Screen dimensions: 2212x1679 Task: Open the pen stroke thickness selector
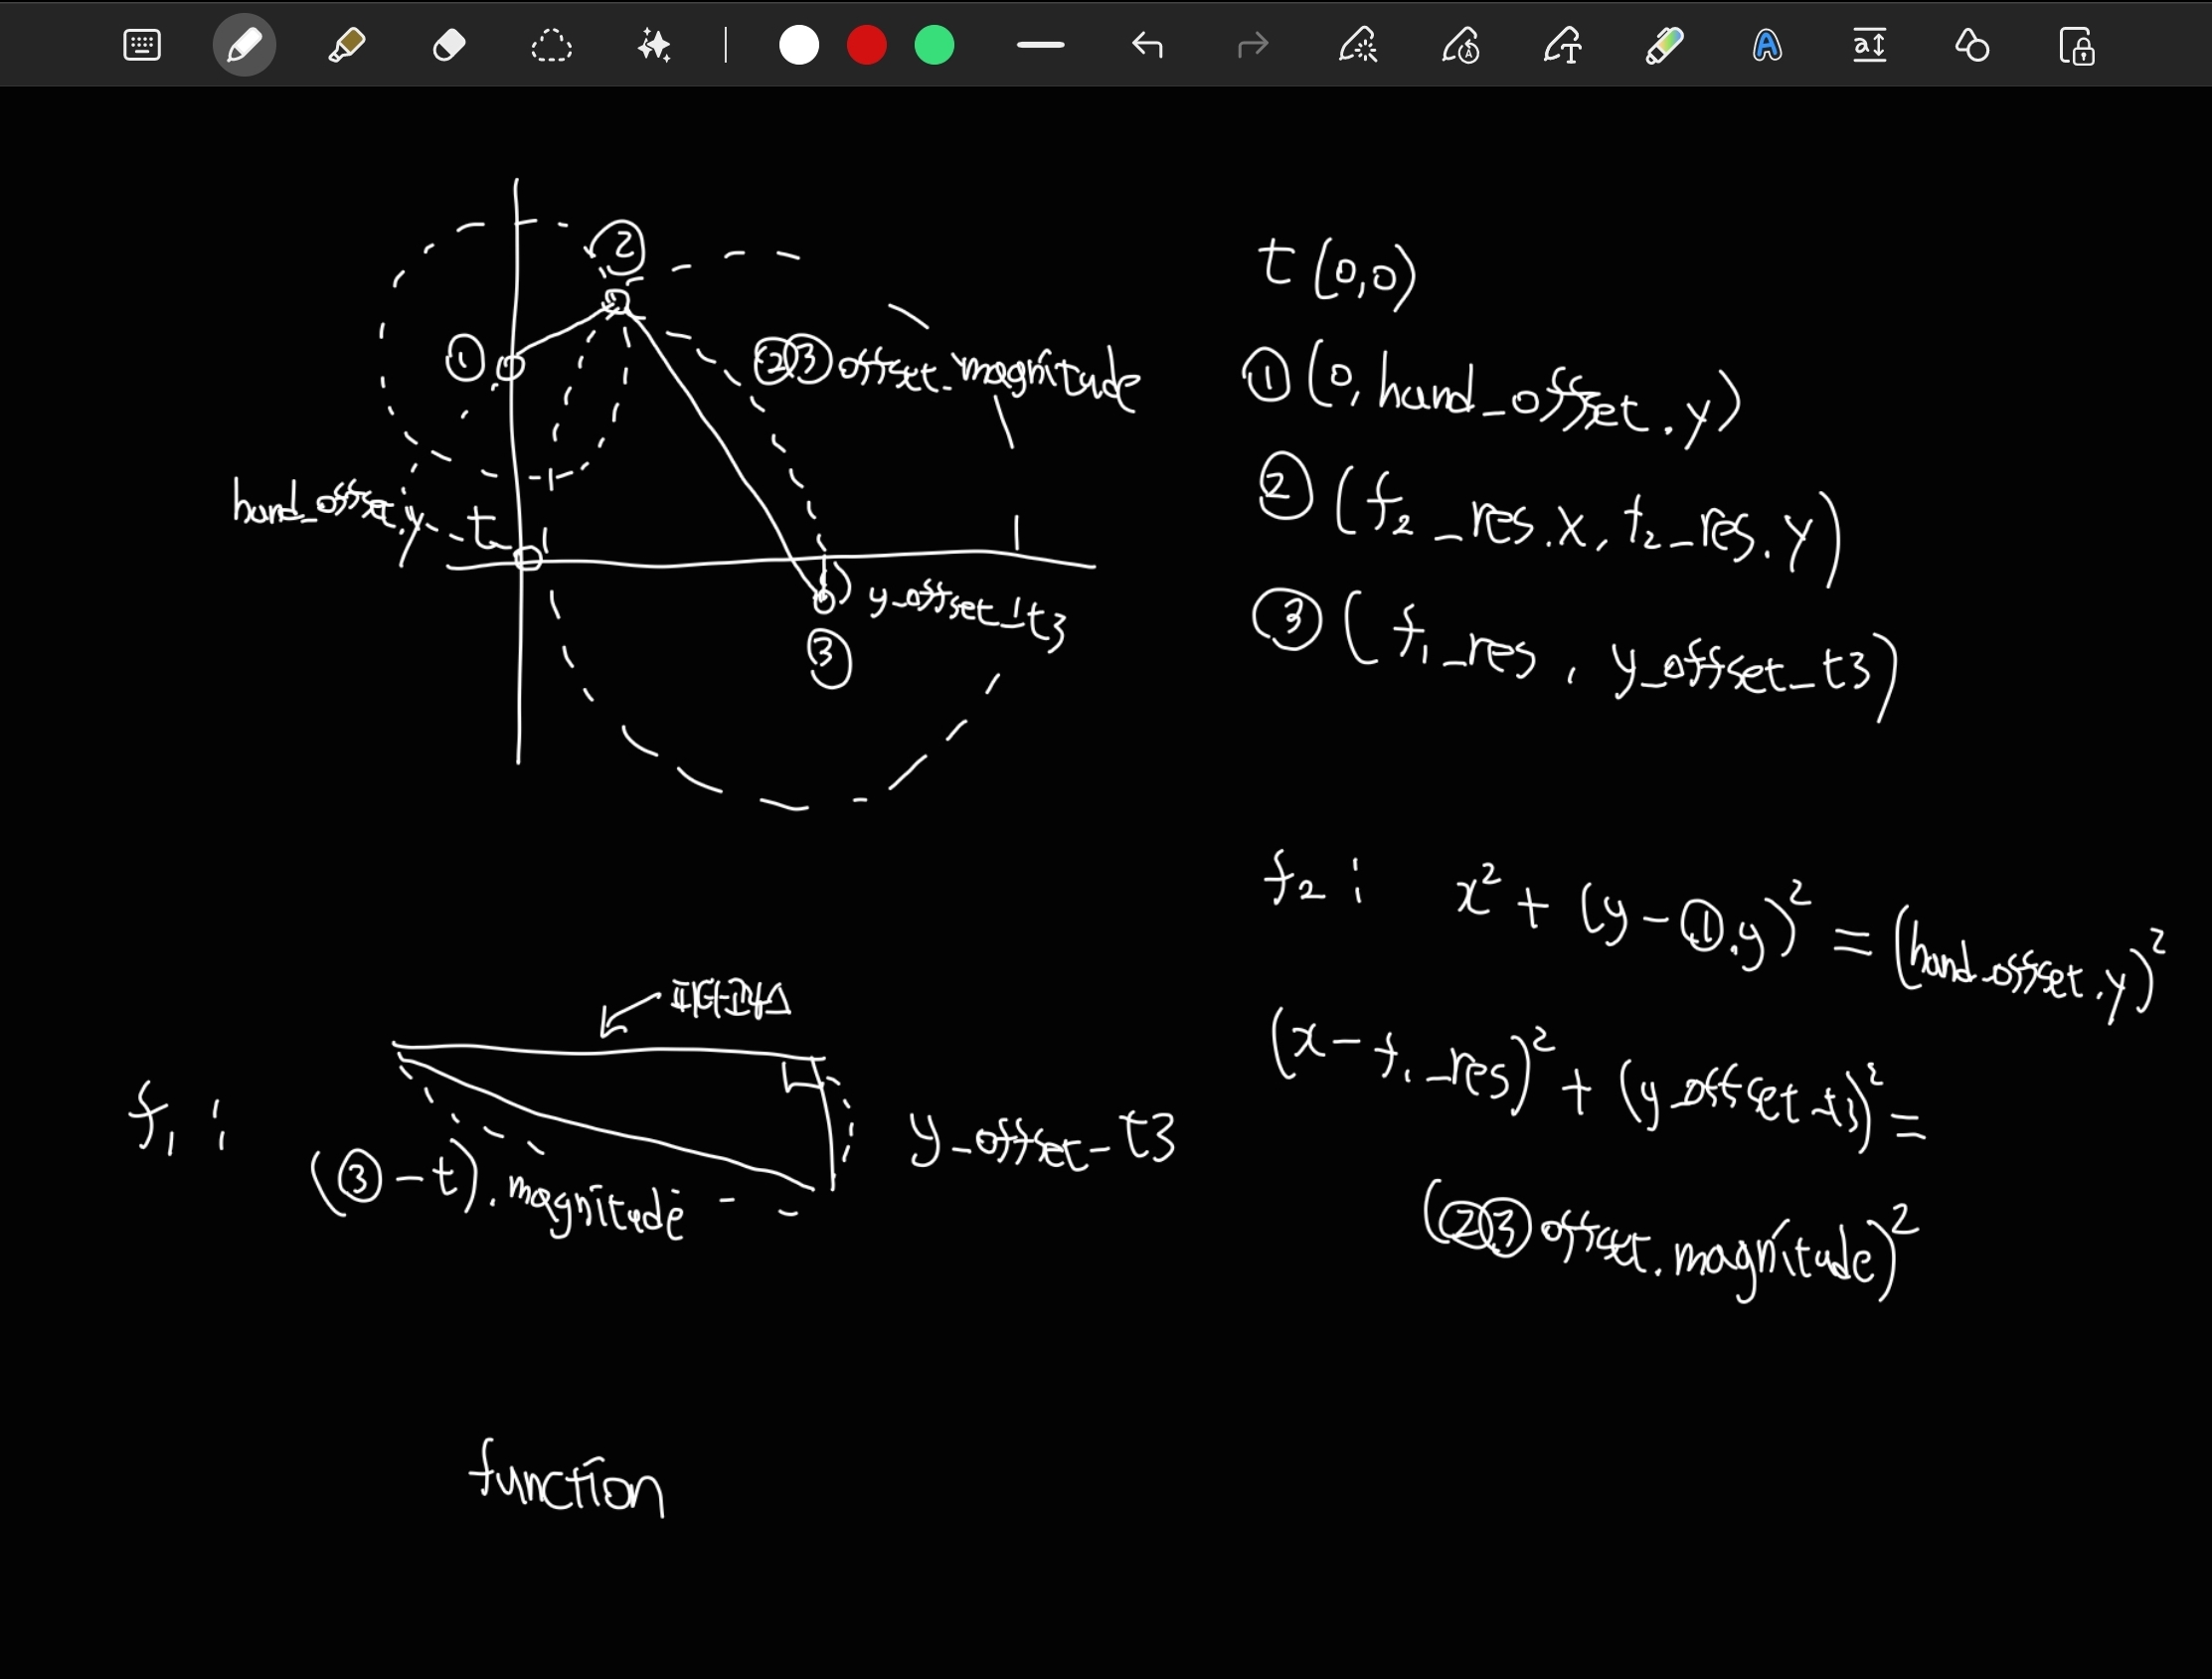[1040, 46]
